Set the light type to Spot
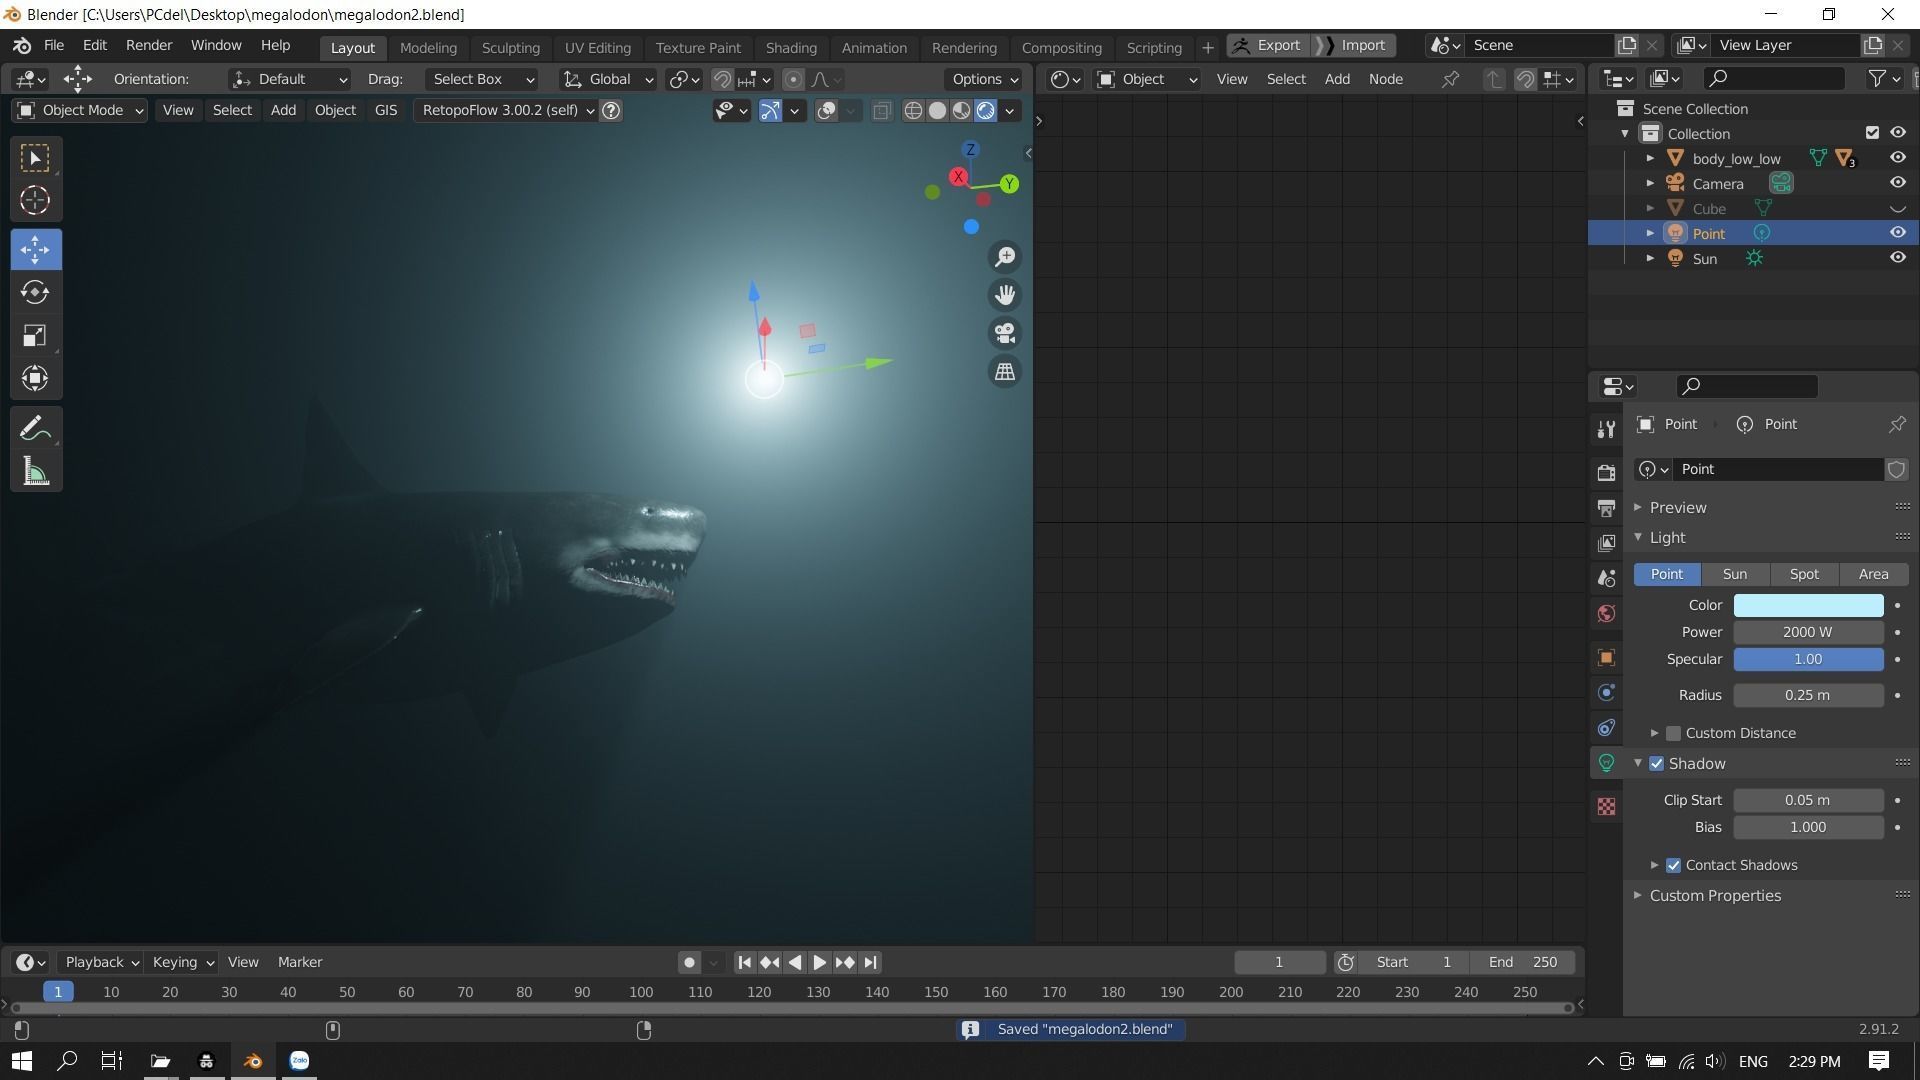Screen dimensions: 1920x1080 tap(1803, 574)
